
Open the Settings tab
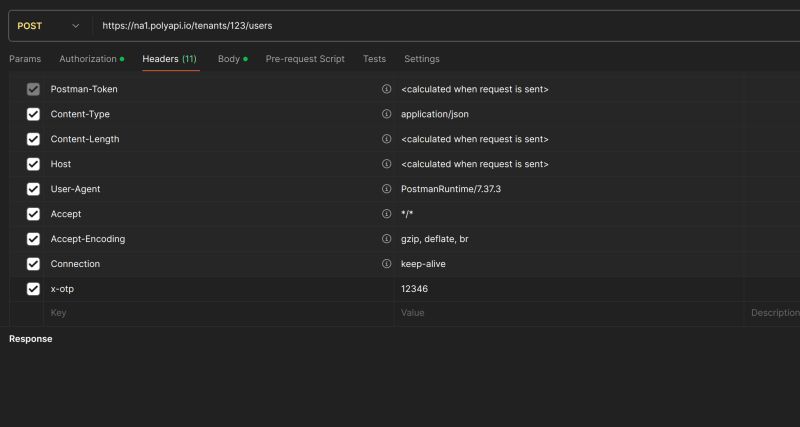point(422,59)
